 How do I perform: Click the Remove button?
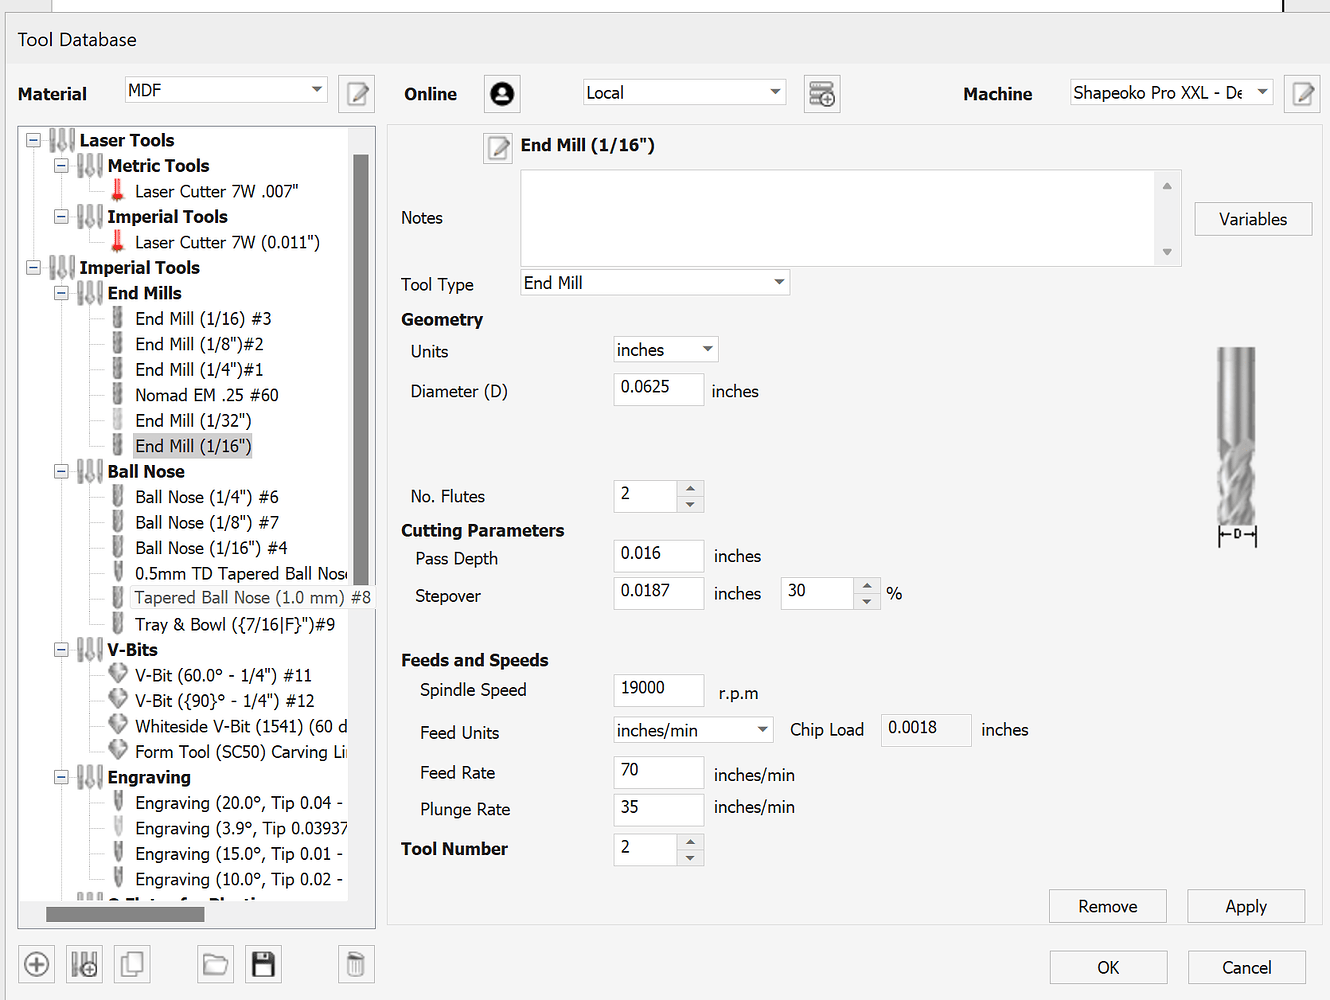coord(1108,906)
